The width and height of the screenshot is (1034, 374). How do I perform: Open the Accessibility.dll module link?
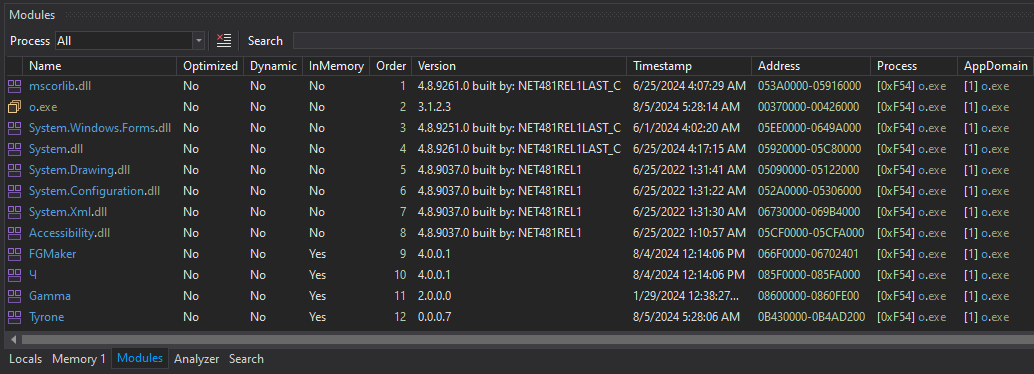click(69, 233)
